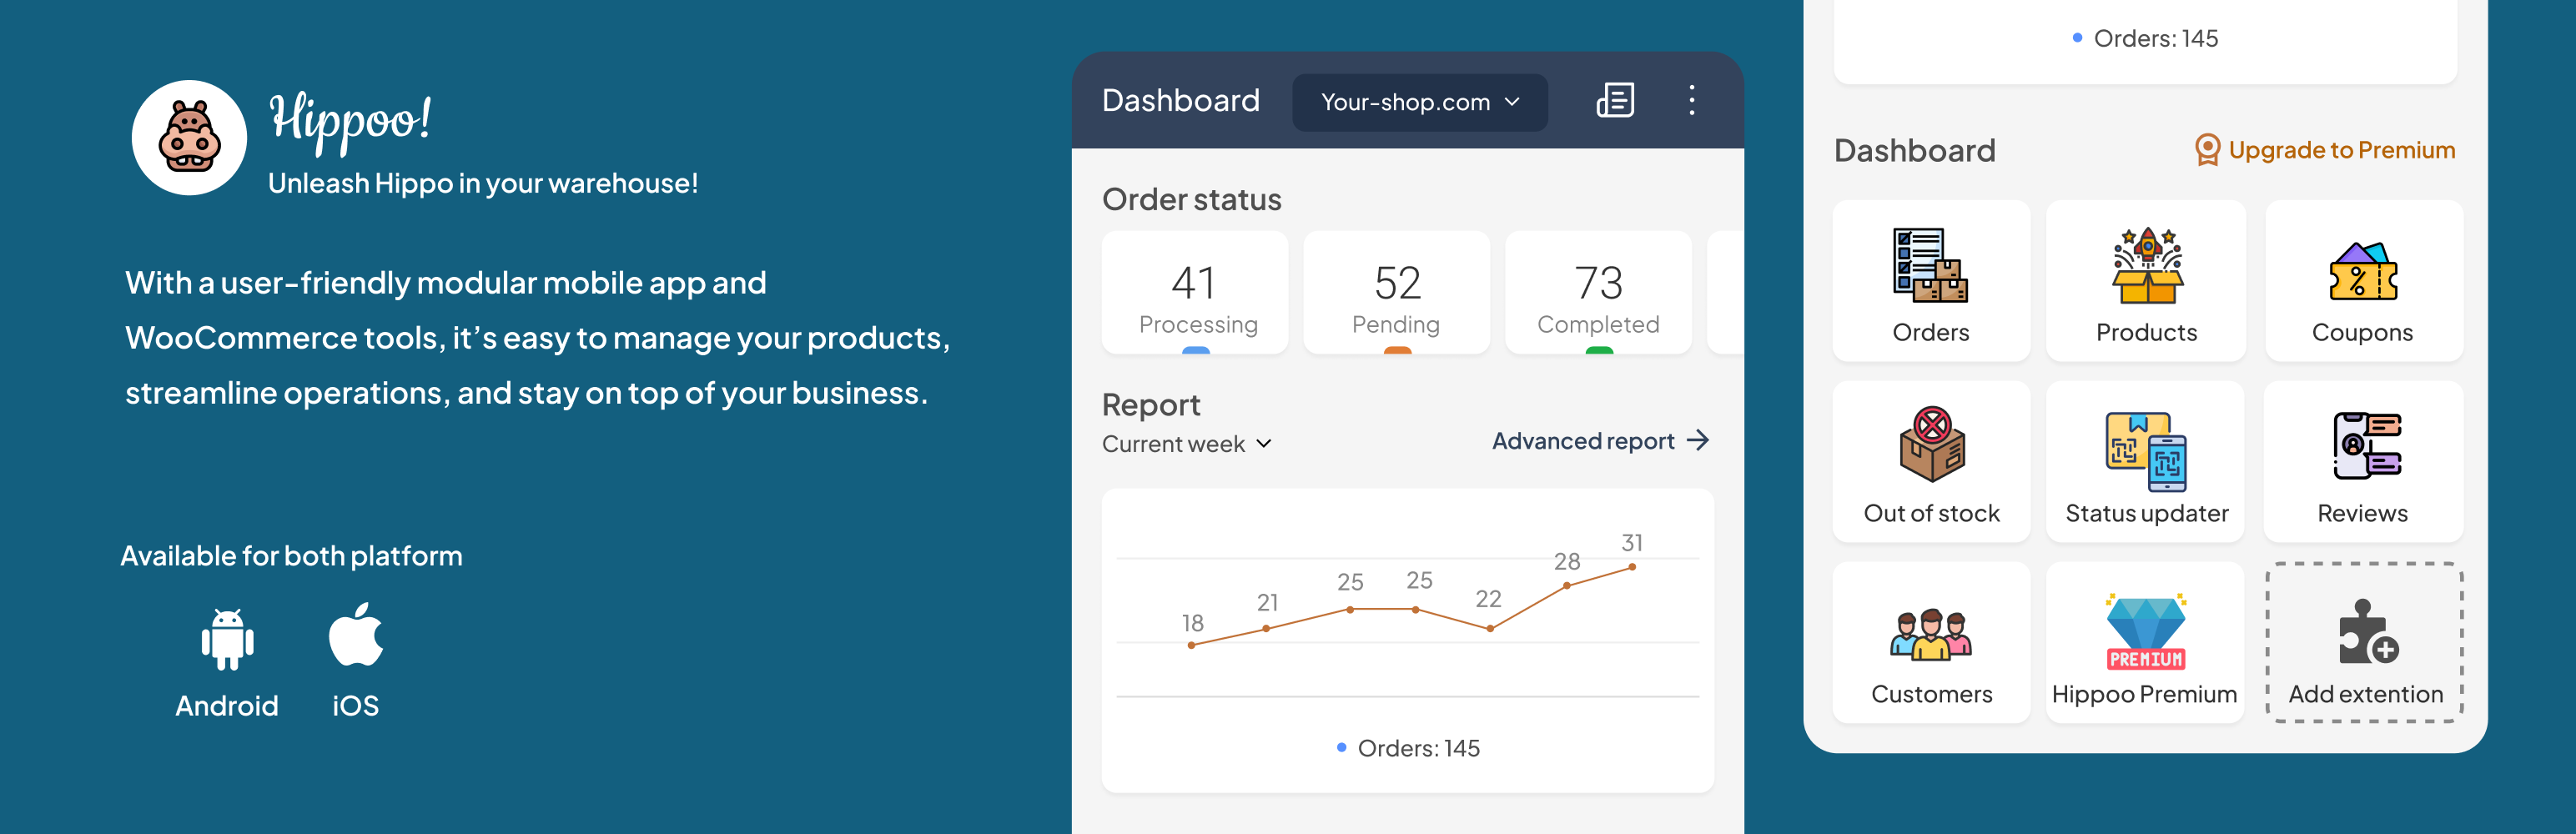Select the 52 Pending status card
The width and height of the screenshot is (2576, 834).
point(1396,293)
